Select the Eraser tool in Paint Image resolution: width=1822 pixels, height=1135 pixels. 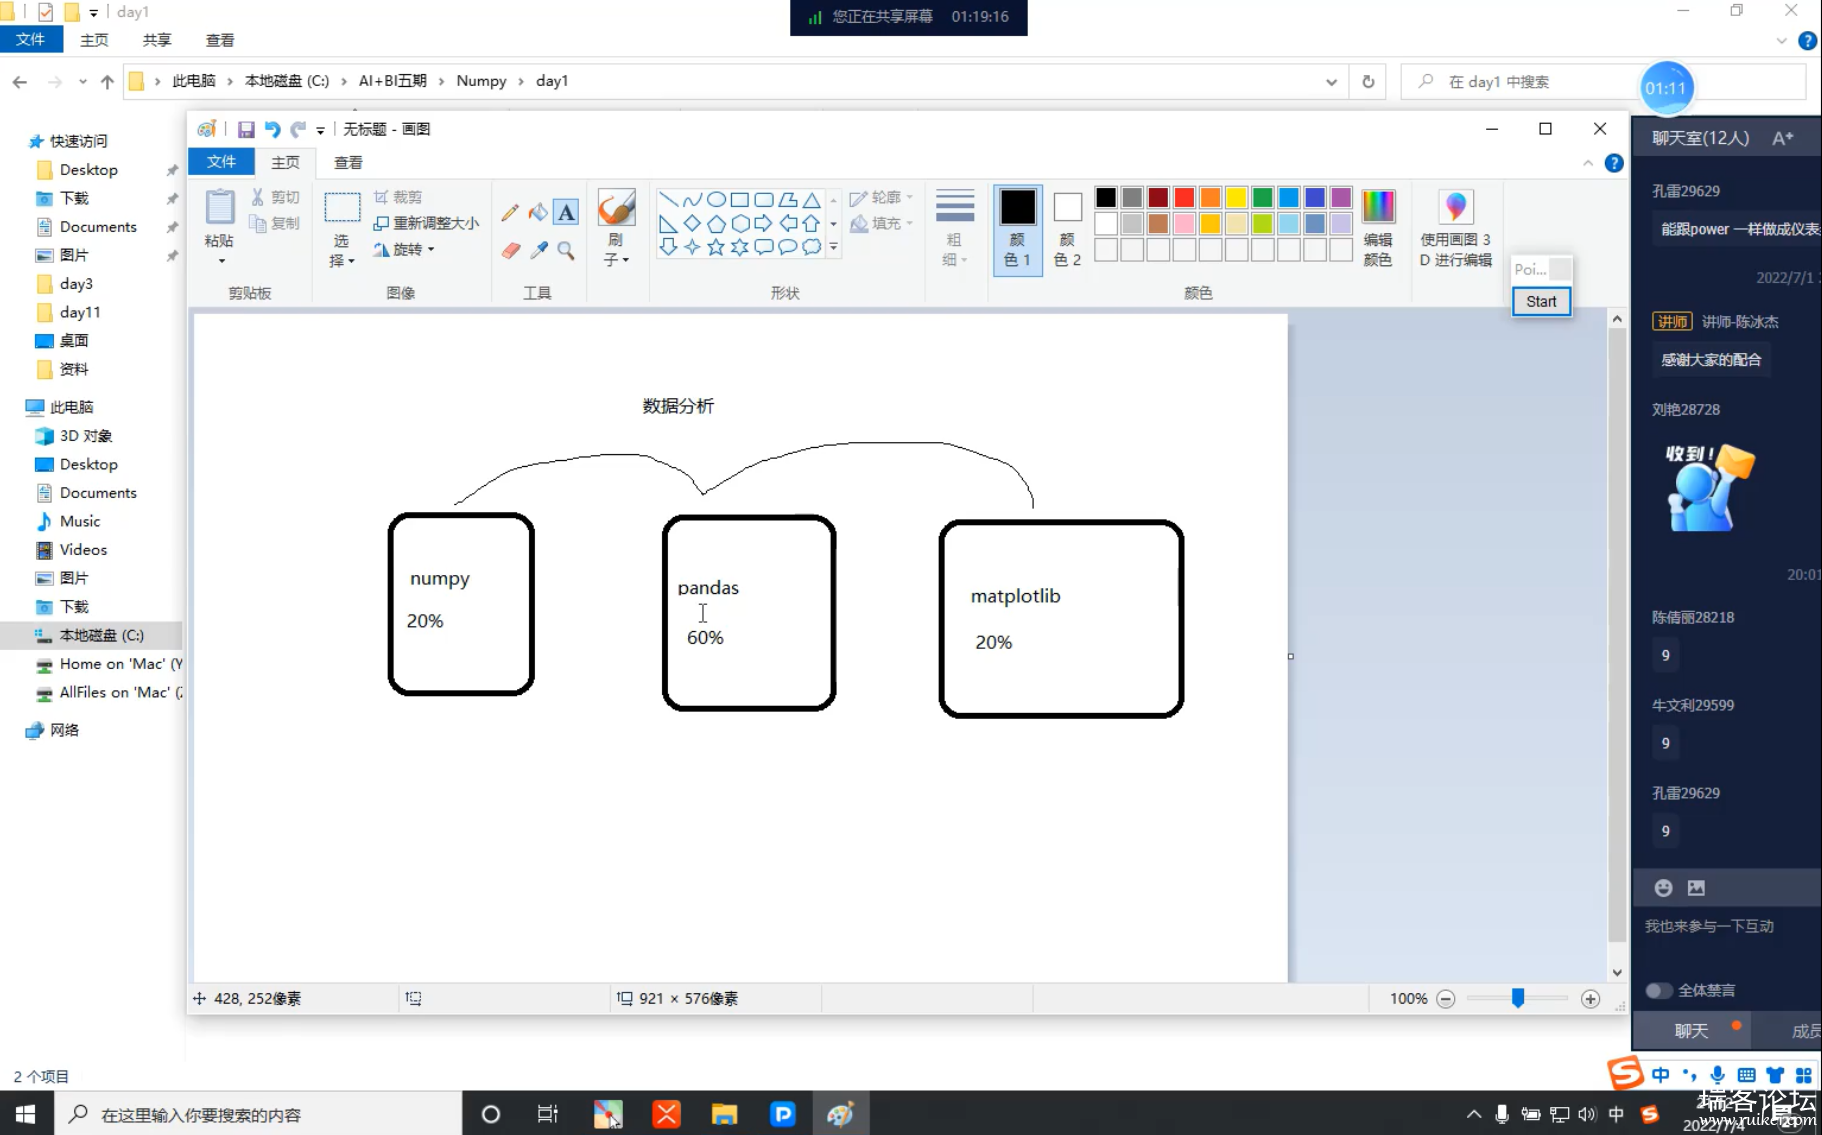point(510,250)
